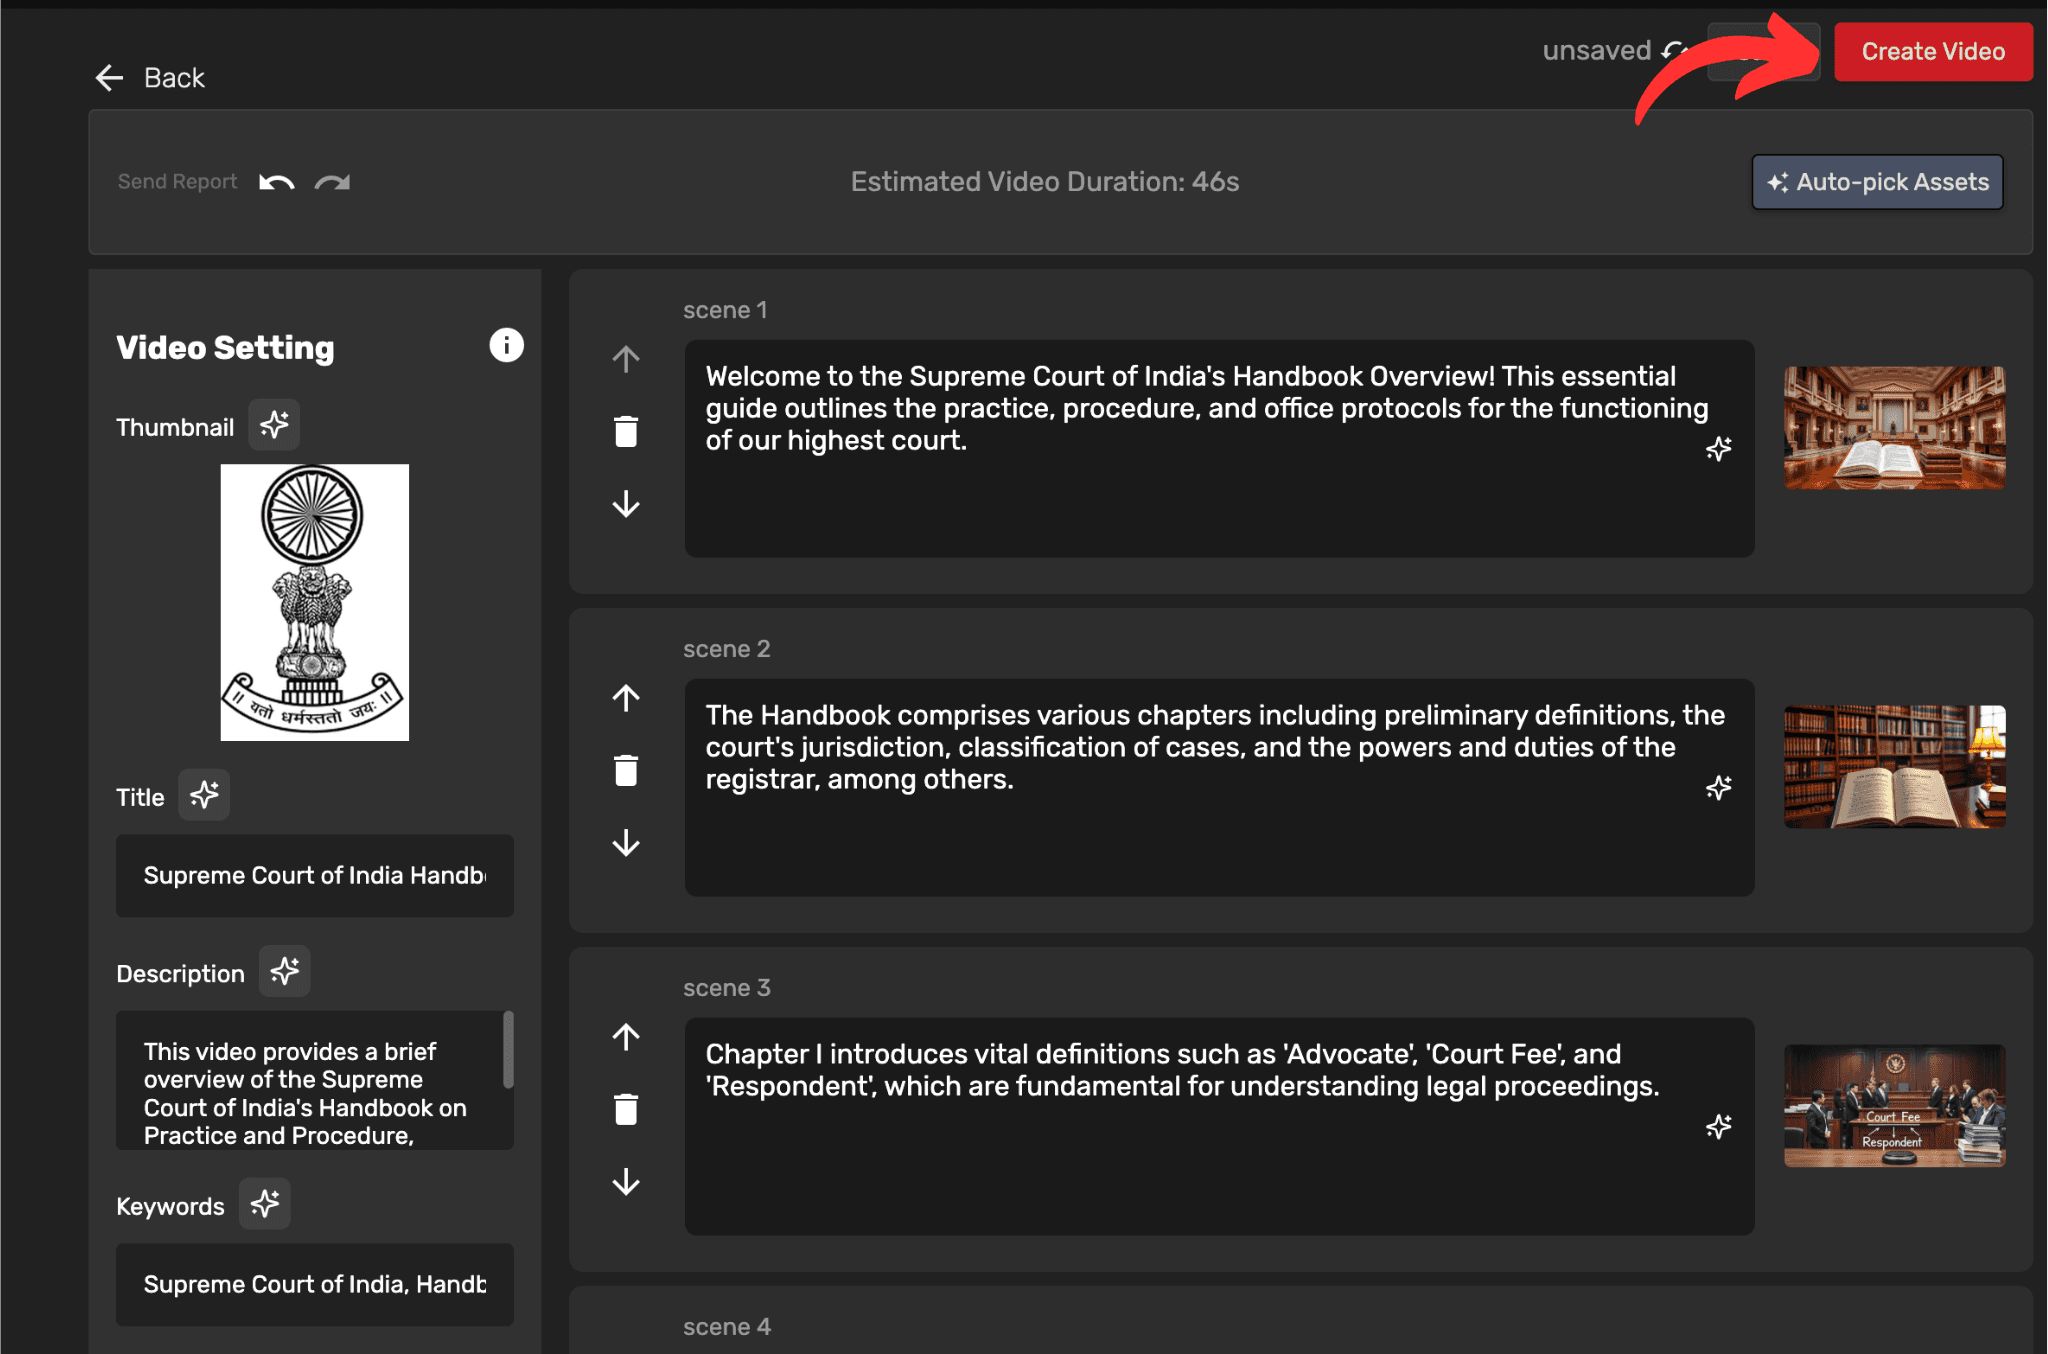This screenshot has height=1354, width=2048.
Task: Edit scene 1 script text
Action: point(1219,449)
